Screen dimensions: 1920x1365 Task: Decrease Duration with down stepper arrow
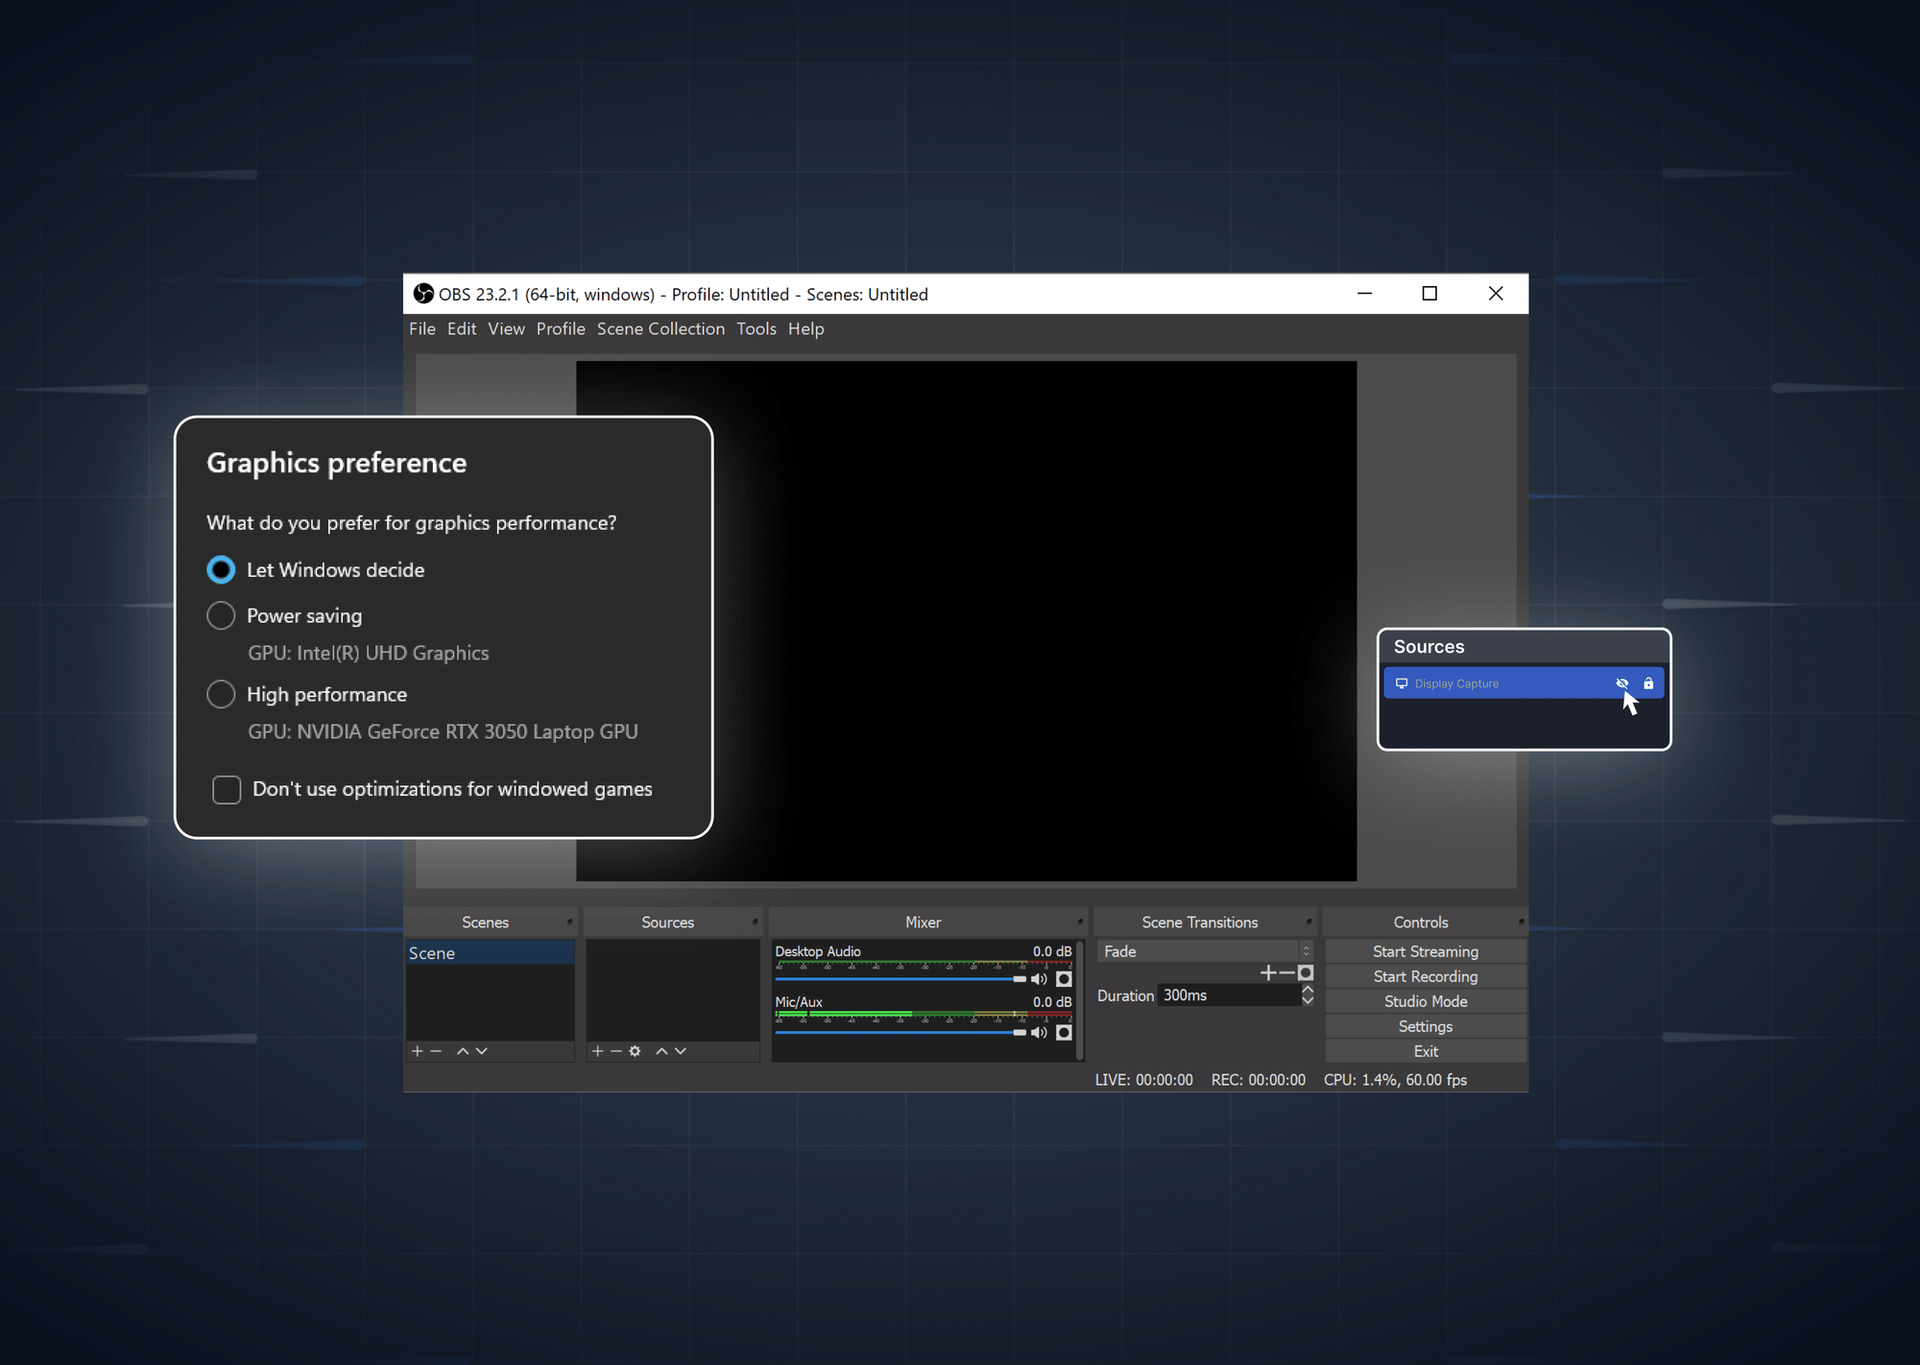tap(1307, 1001)
